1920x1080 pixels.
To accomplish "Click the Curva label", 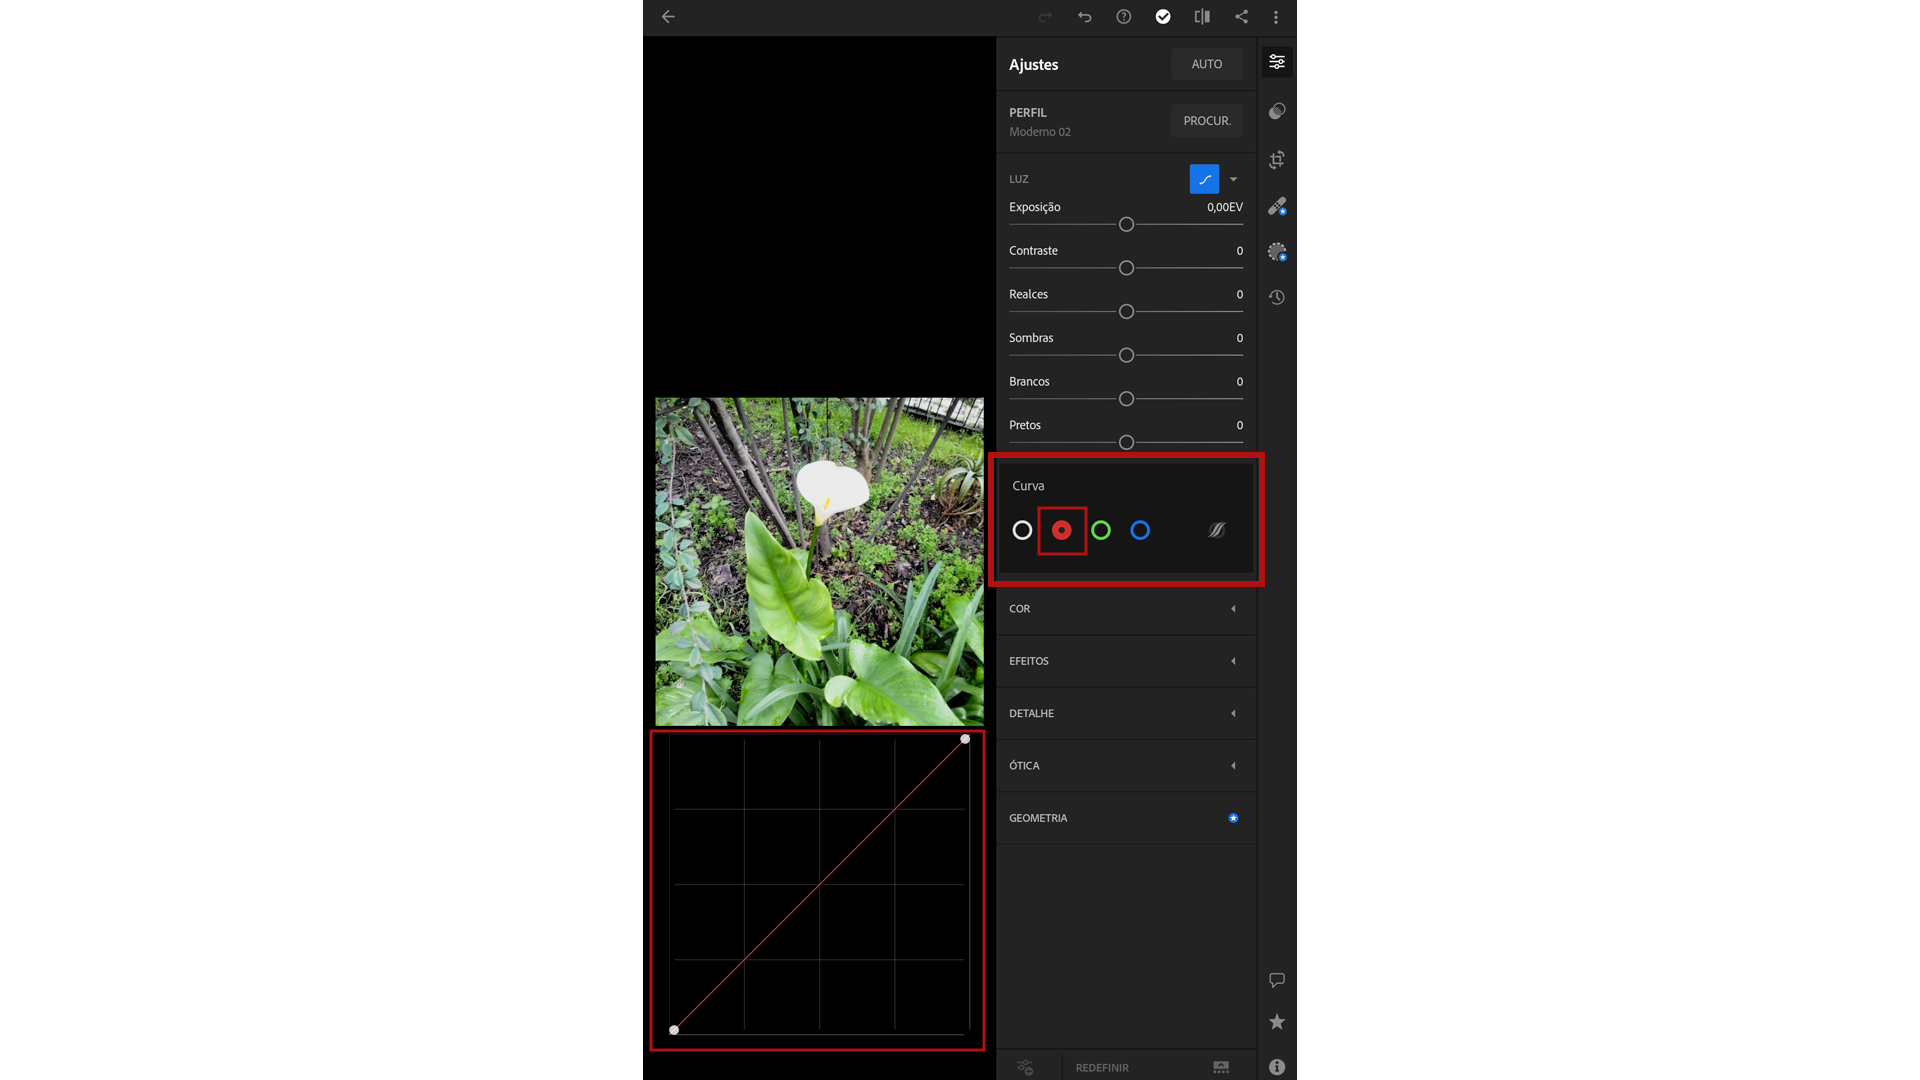I will (x=1028, y=486).
